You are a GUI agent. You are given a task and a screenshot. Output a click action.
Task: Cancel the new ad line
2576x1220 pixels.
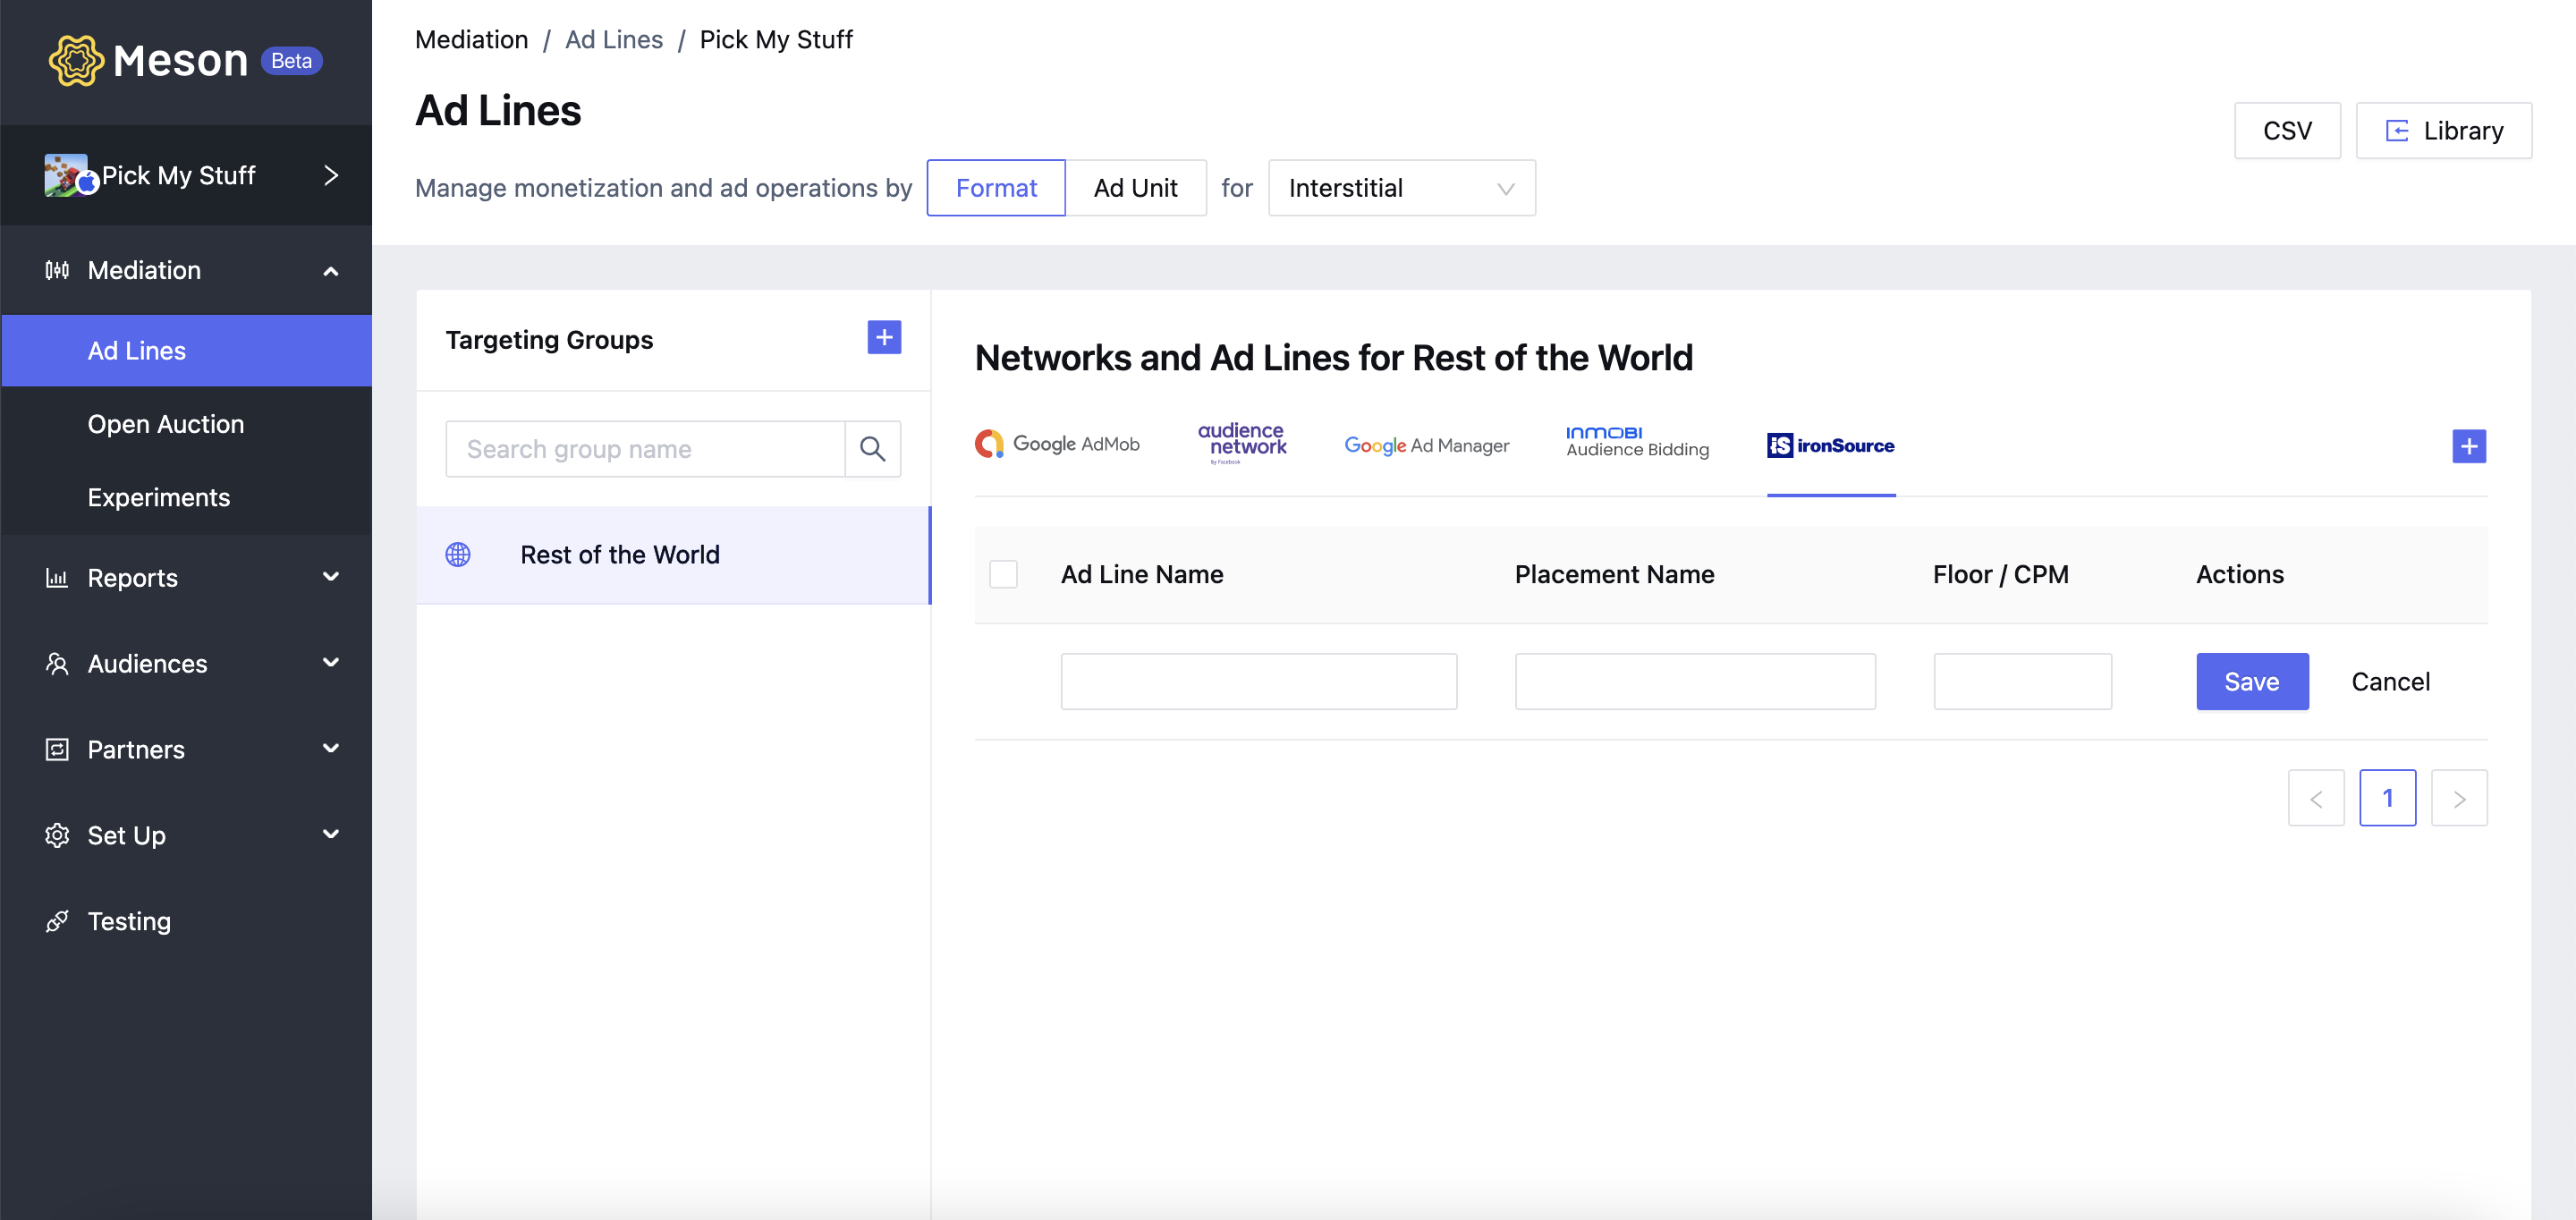pyautogui.click(x=2390, y=682)
